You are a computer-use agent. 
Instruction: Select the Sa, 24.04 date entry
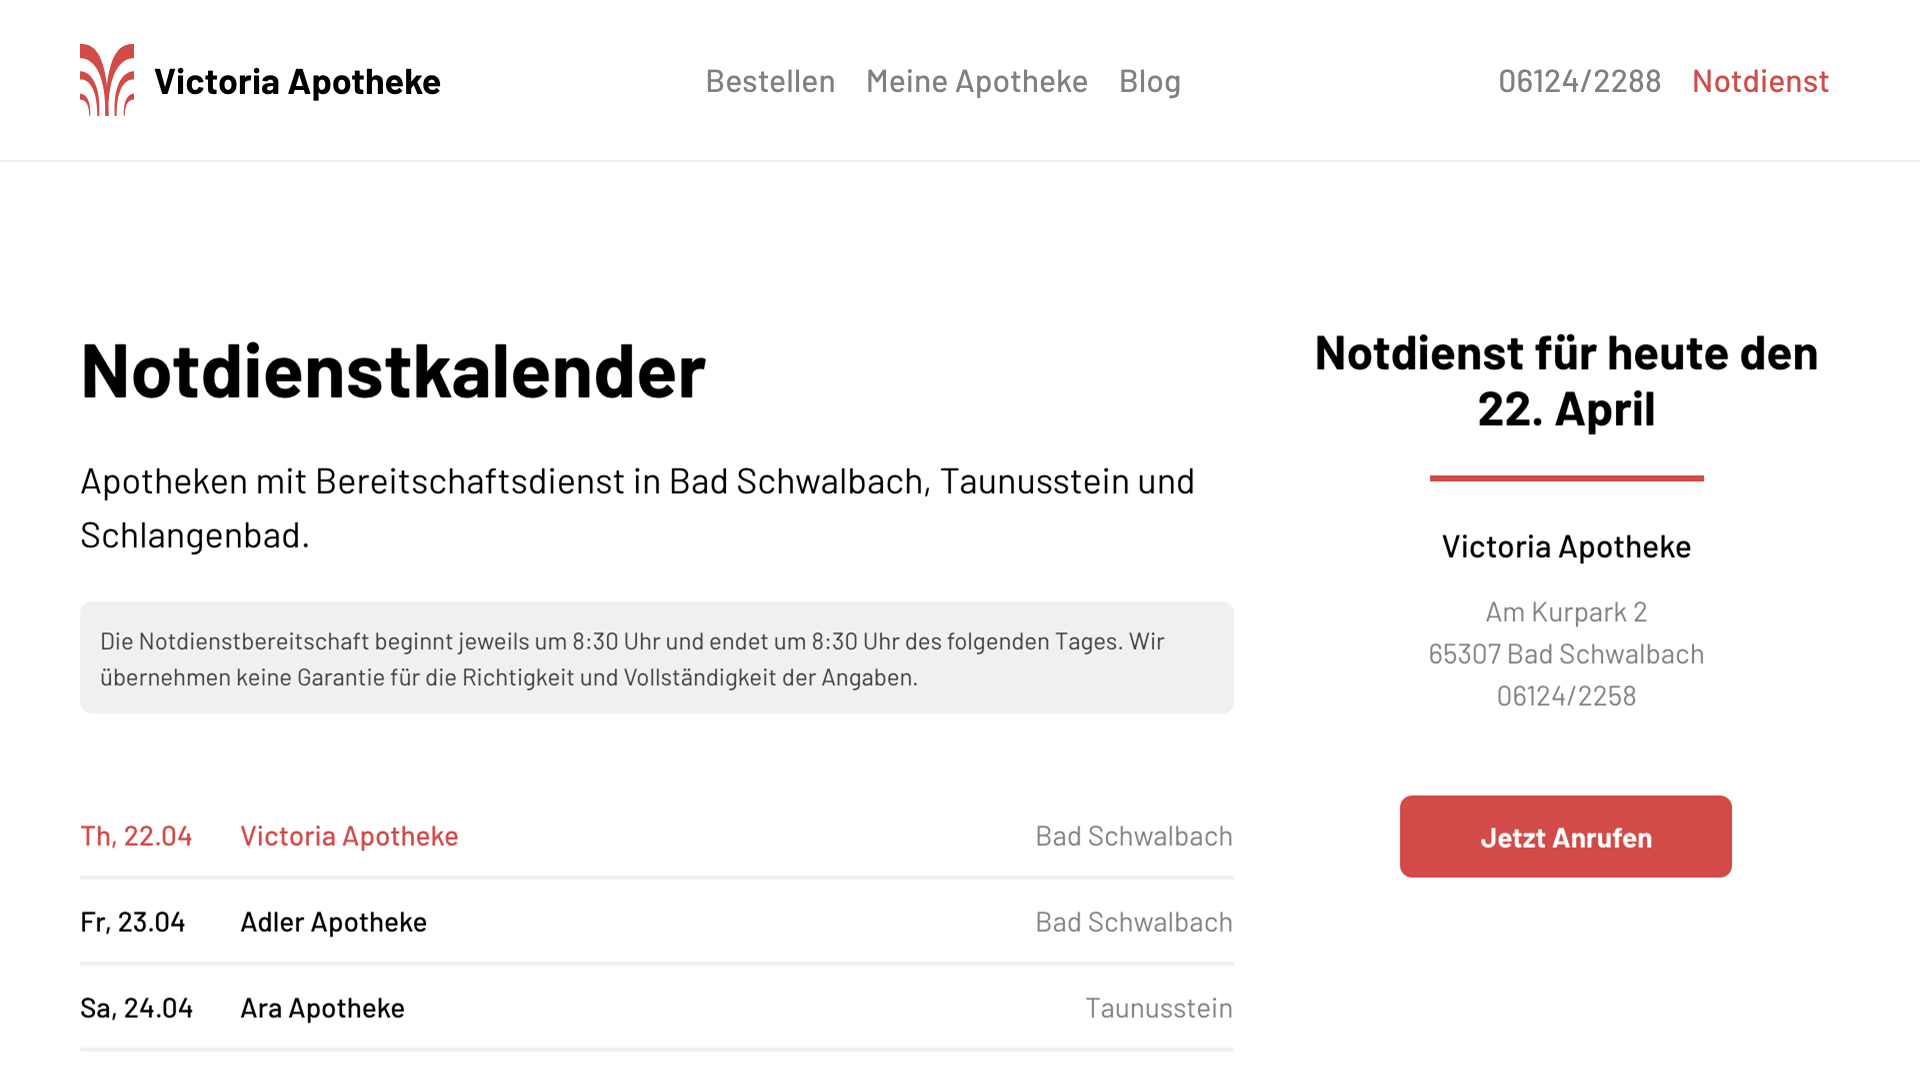[136, 1008]
